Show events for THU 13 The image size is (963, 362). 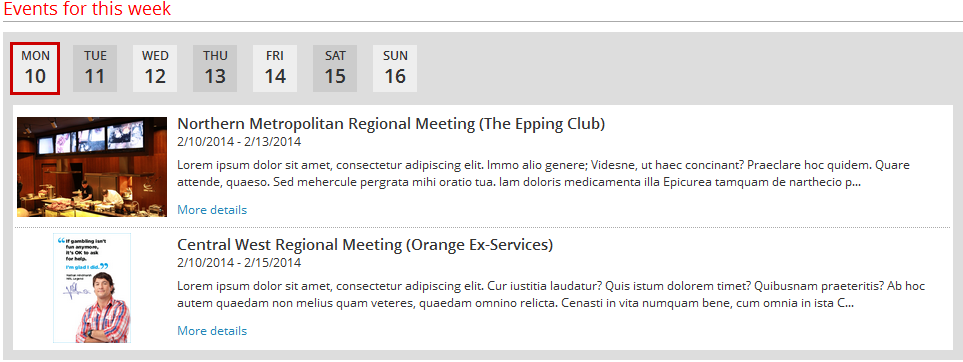coord(215,68)
